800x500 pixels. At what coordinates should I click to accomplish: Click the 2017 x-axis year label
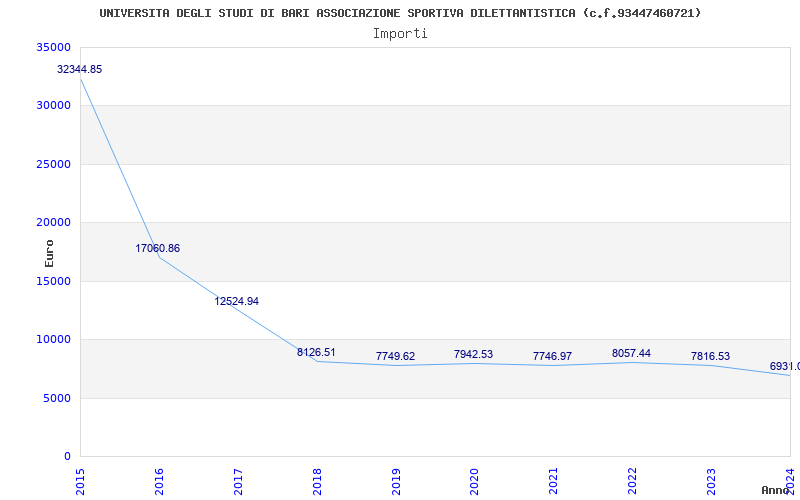(238, 482)
